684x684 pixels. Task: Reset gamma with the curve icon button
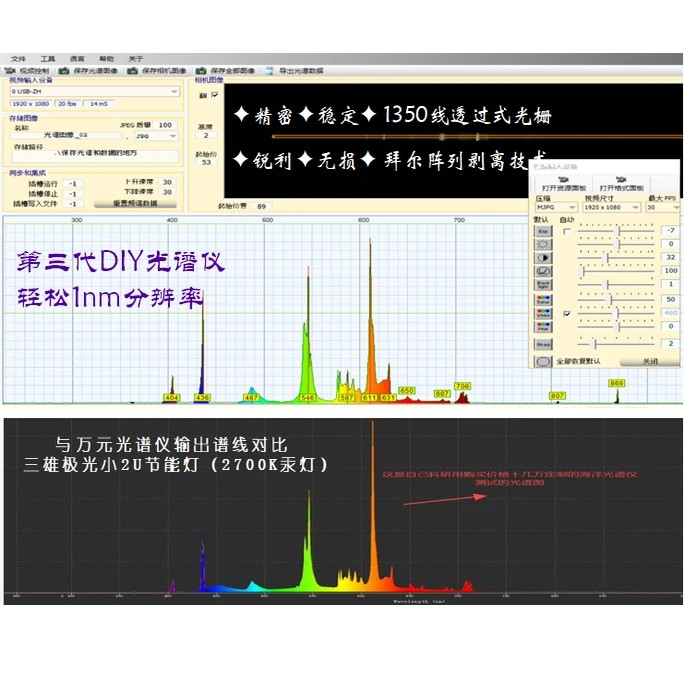click(x=543, y=271)
